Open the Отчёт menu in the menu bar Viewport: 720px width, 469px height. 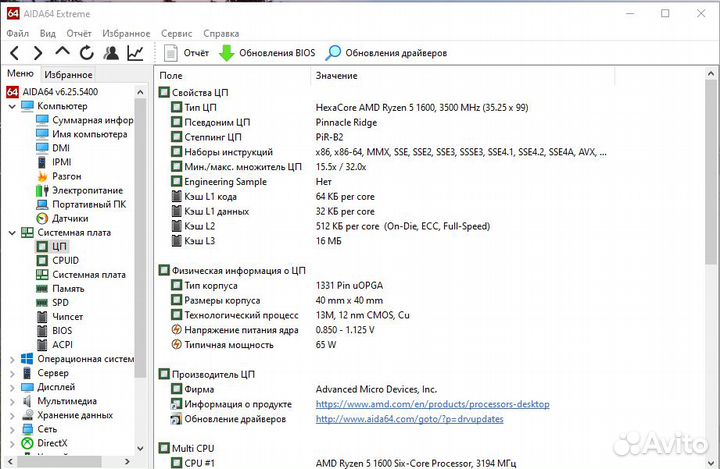79,34
